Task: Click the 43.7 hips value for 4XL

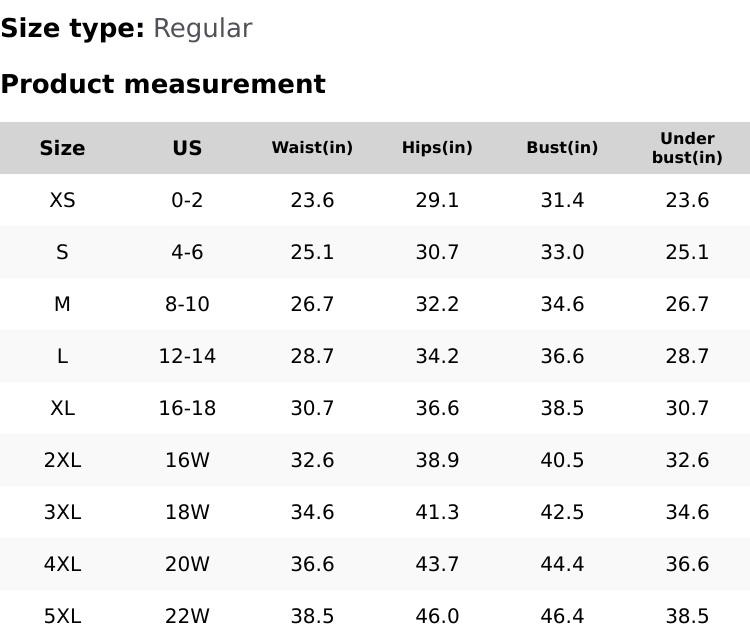Action: coord(437,564)
